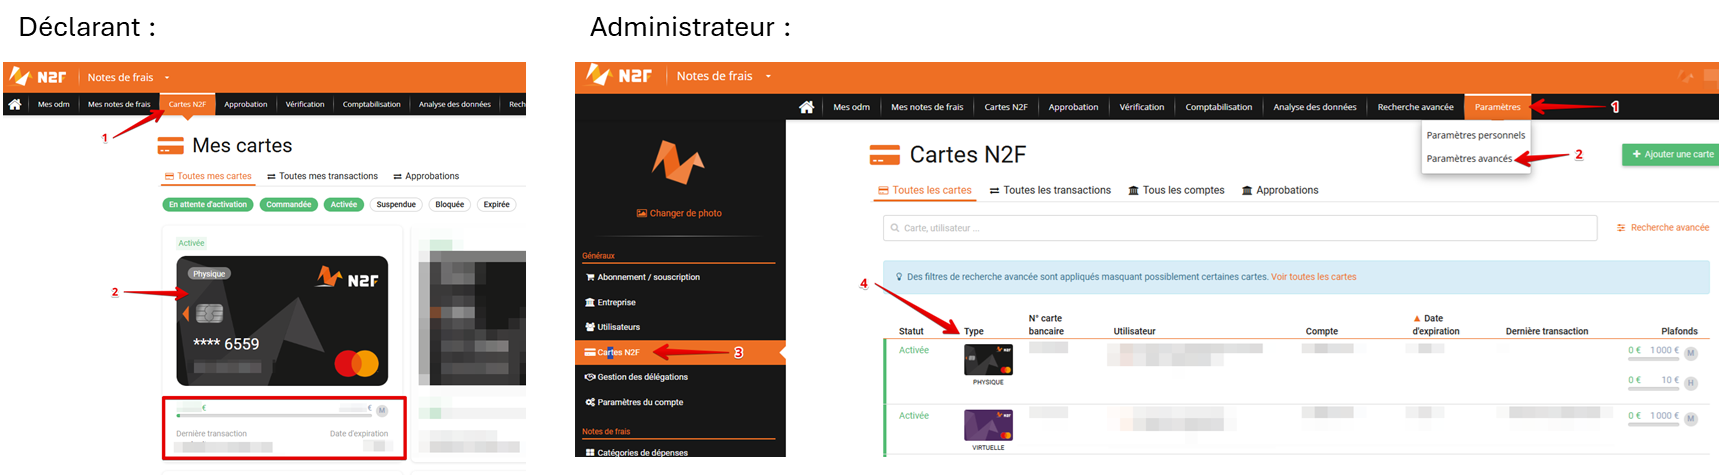The width and height of the screenshot is (1719, 475).
Task: Collapse the Paramètres menu in the admin nav bar
Action: click(x=1497, y=107)
